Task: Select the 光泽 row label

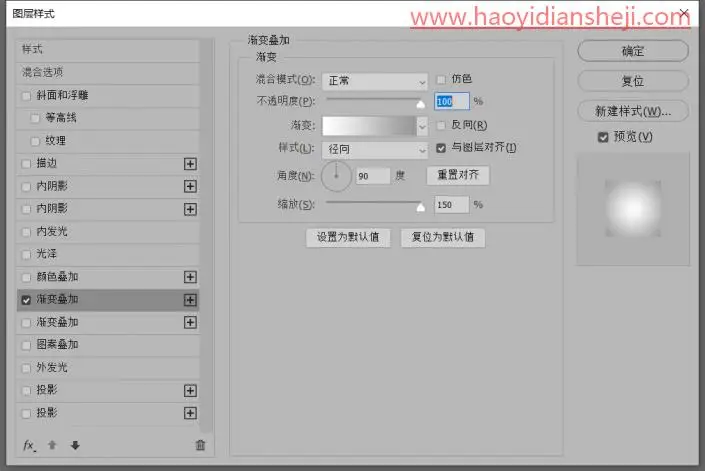Action: pyautogui.click(x=47, y=254)
